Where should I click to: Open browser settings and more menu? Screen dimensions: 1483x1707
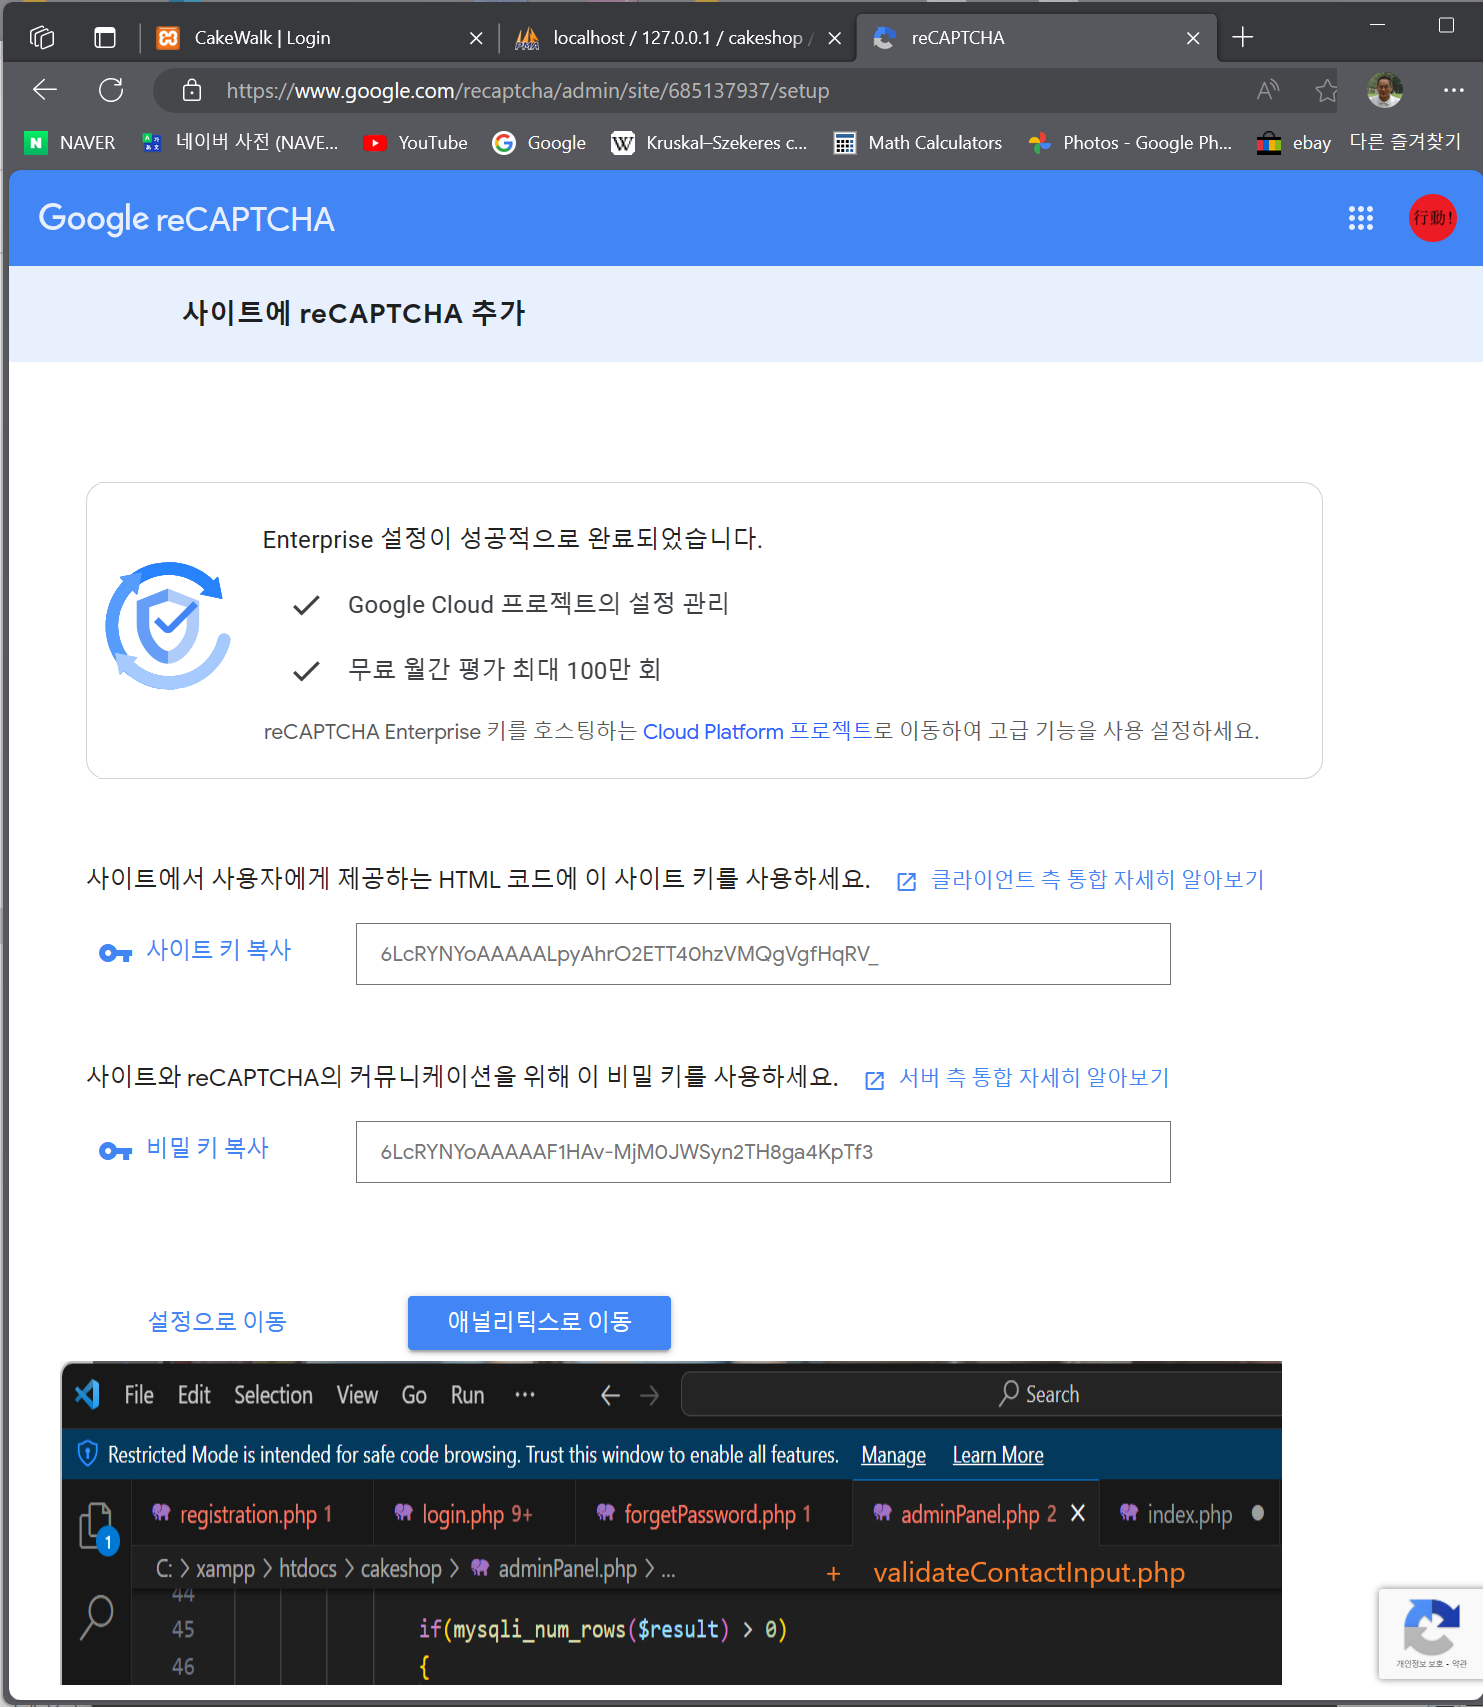click(x=1453, y=90)
